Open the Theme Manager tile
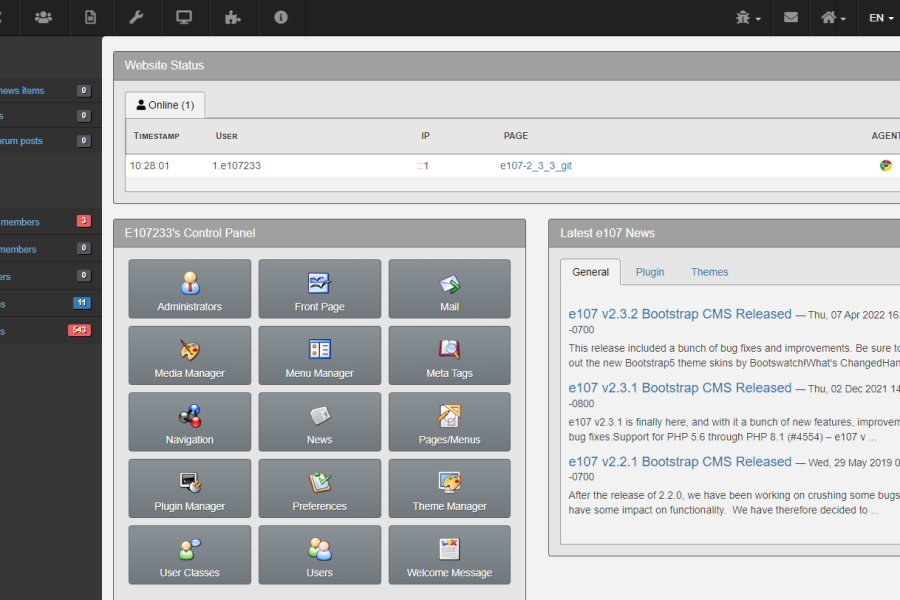Viewport: 900px width, 600px height. (449, 489)
